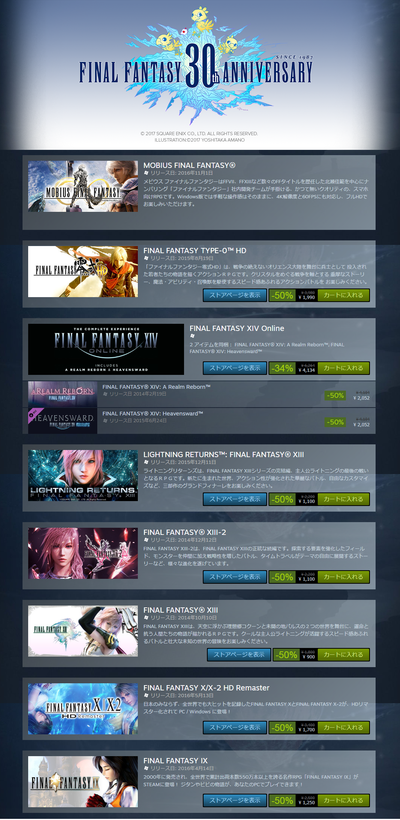Open MOBIUS FINAL FANTASY banner thumbnail

pos(83,186)
